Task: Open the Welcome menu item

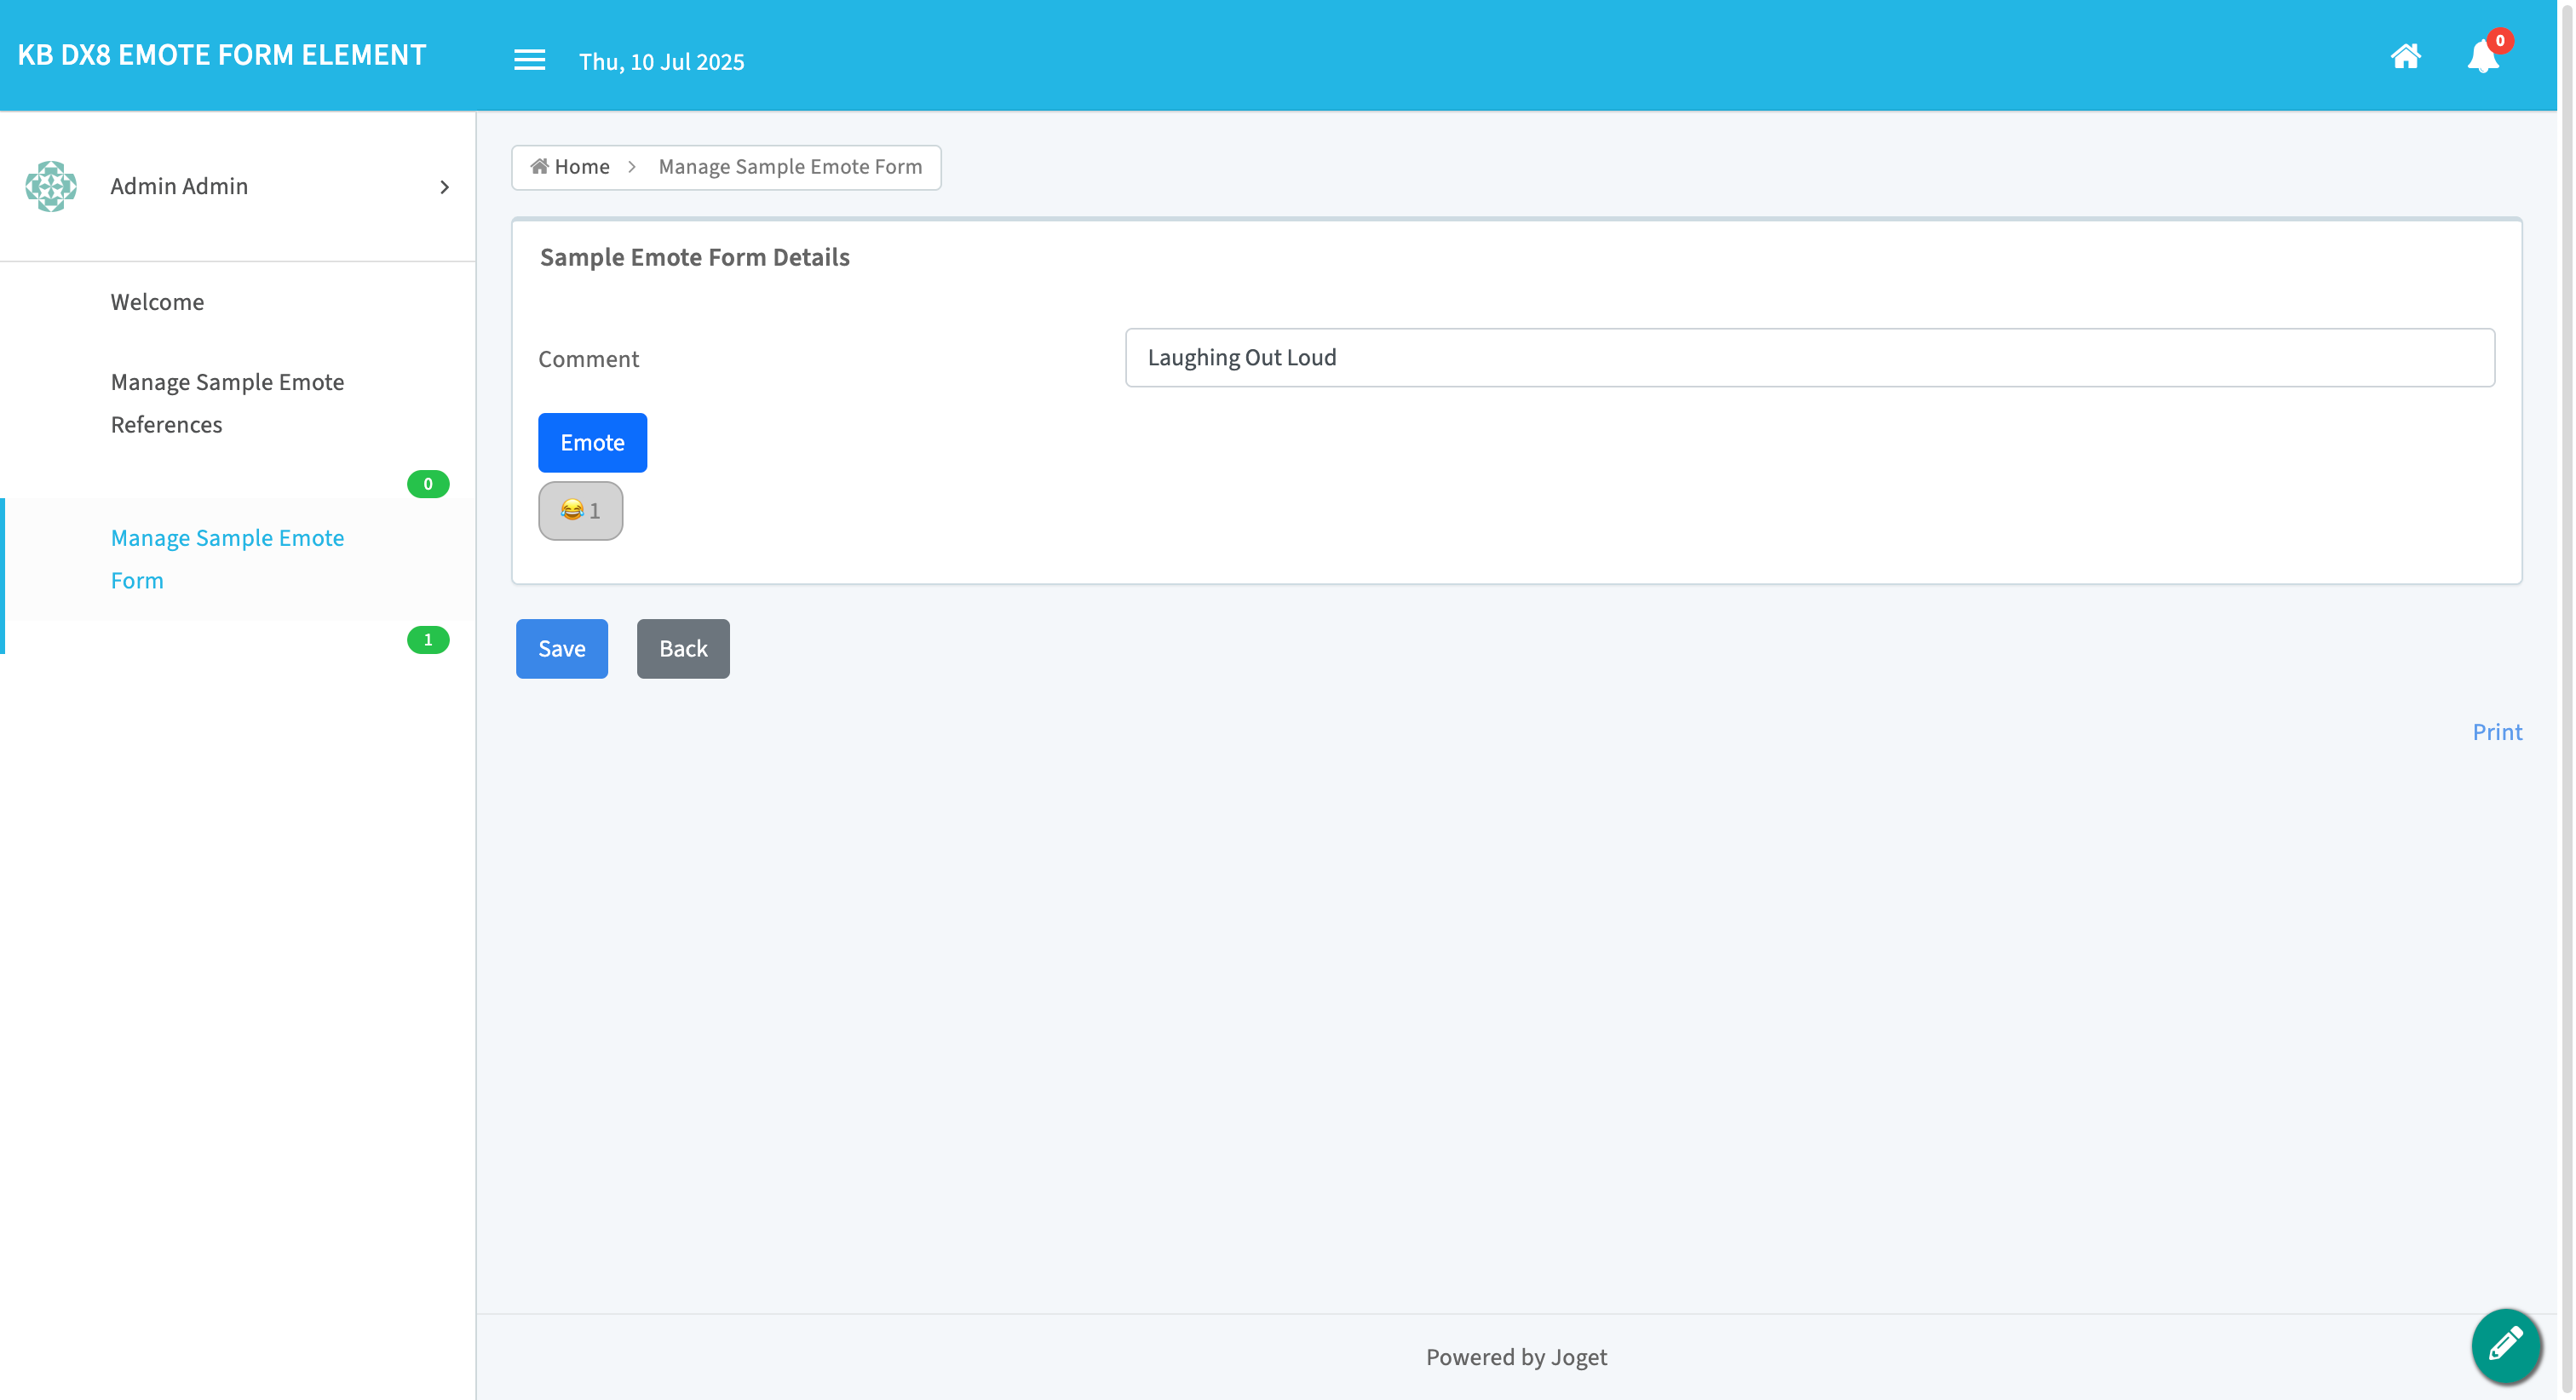Action: coord(157,302)
